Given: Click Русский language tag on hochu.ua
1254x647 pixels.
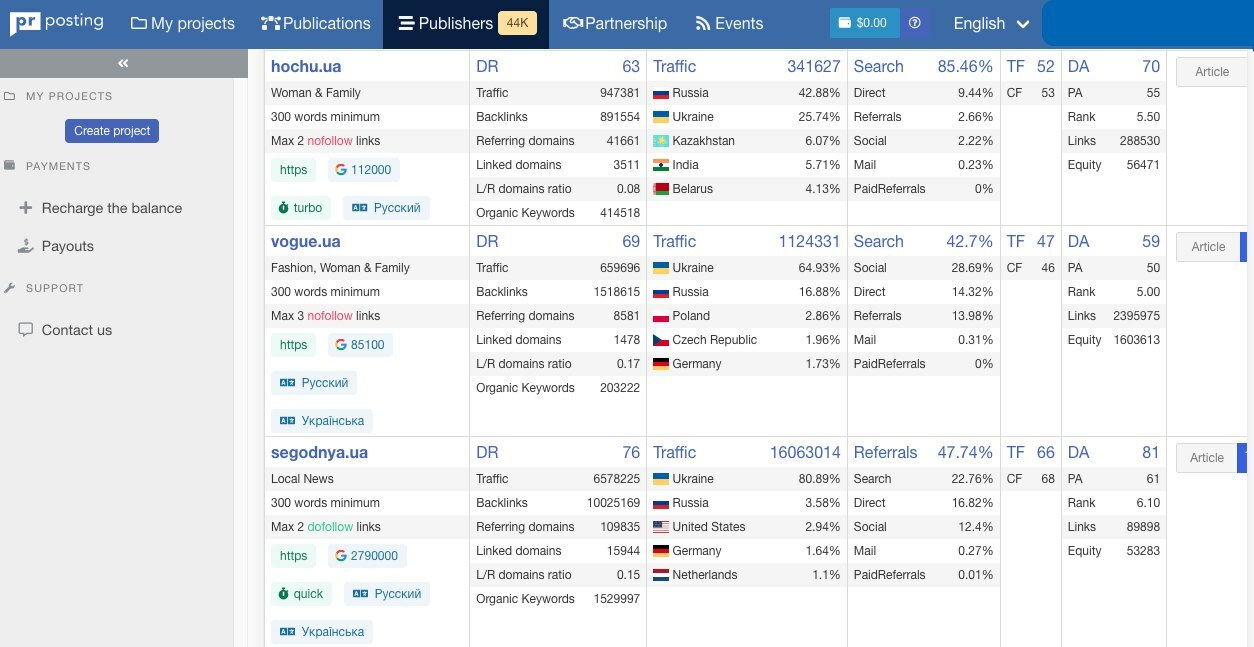Looking at the screenshot, I should 387,208.
